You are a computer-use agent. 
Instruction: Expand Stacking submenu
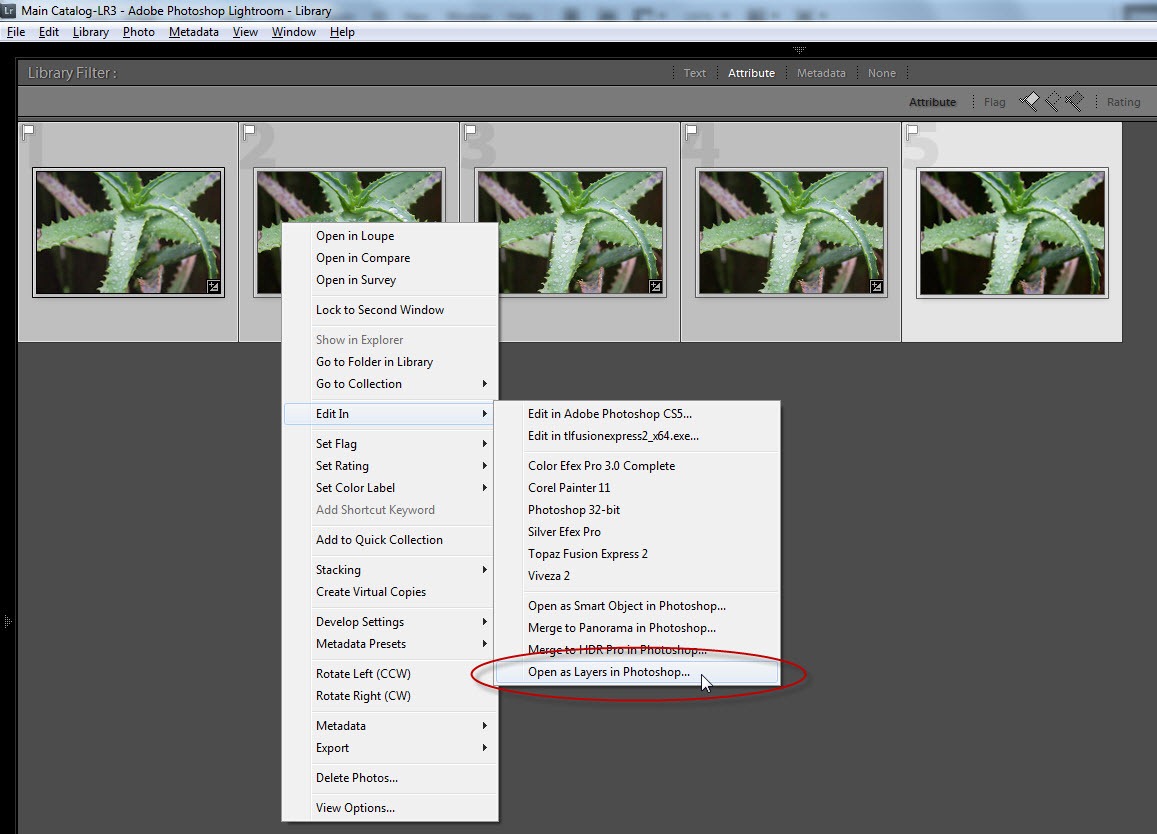click(390, 570)
